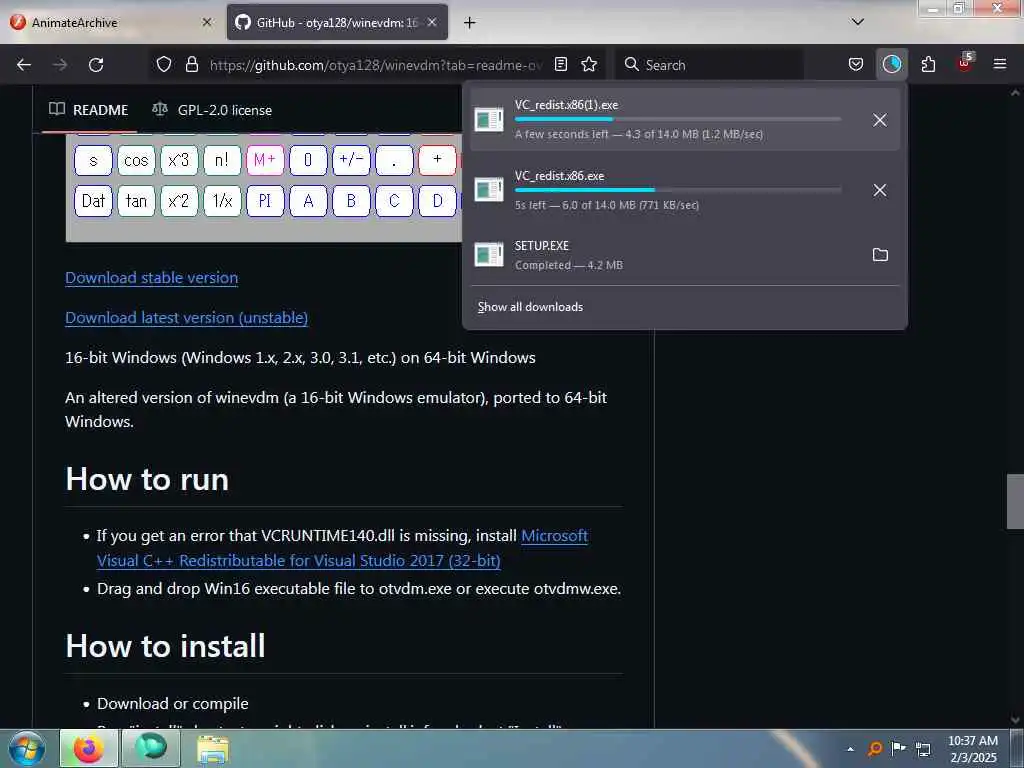This screenshot has width=1024, height=768.
Task: Reload the current GitHub page
Action: coord(96,65)
